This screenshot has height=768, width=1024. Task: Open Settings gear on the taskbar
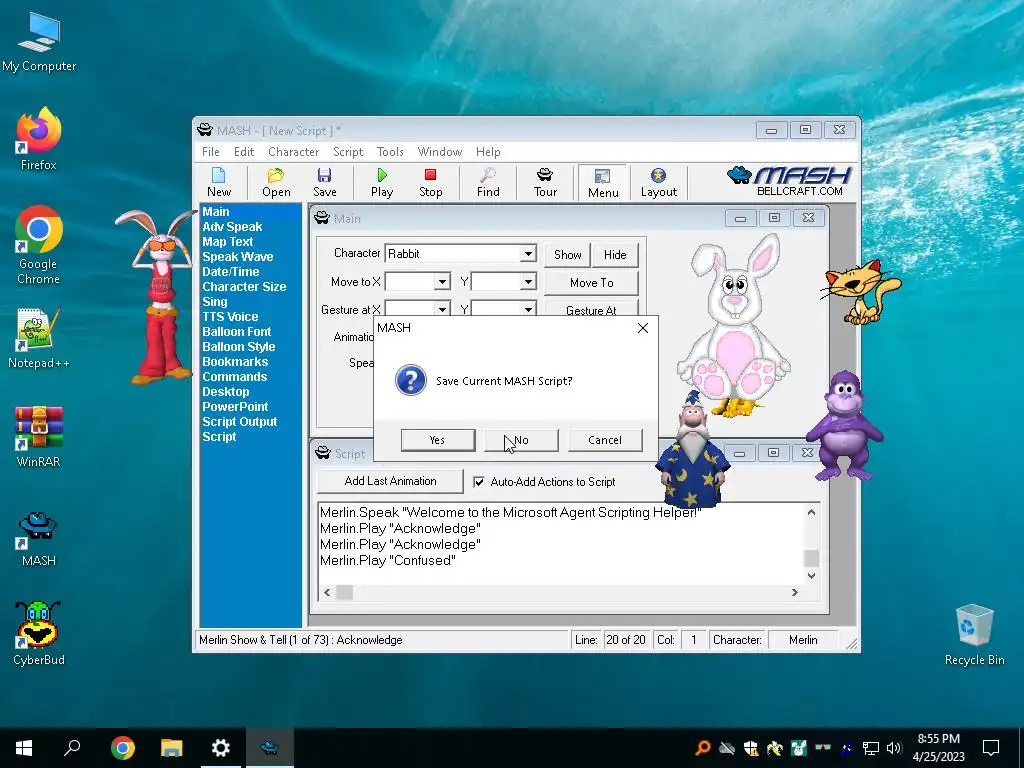tap(221, 748)
